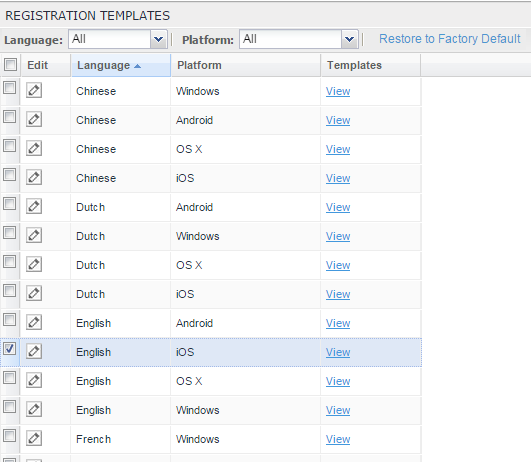Check the Dutch Windows row checkbox
Screen dimensions: 531x462
(x=9, y=233)
